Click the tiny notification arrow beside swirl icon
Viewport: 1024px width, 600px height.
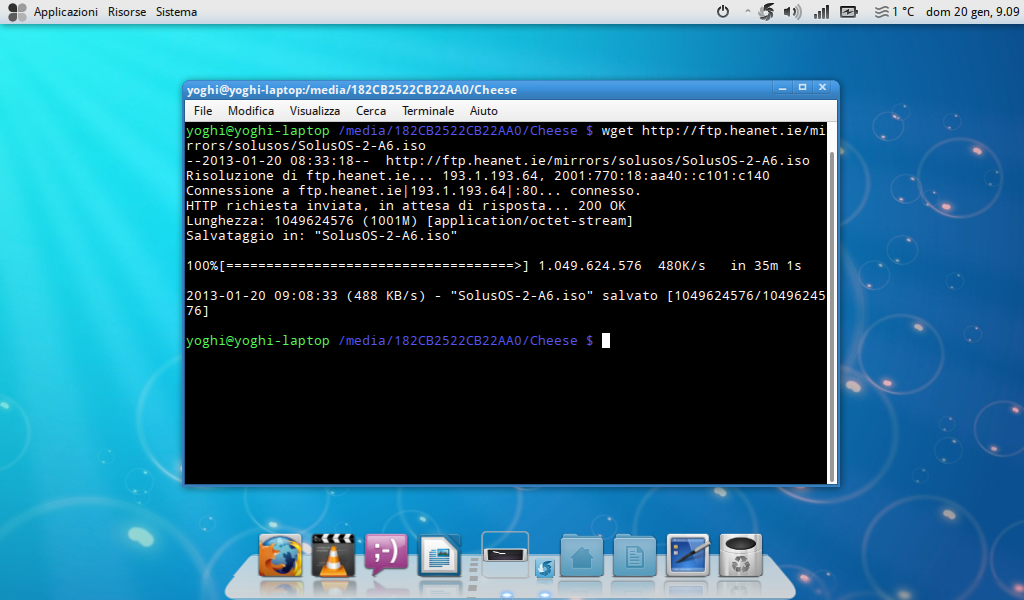click(747, 11)
